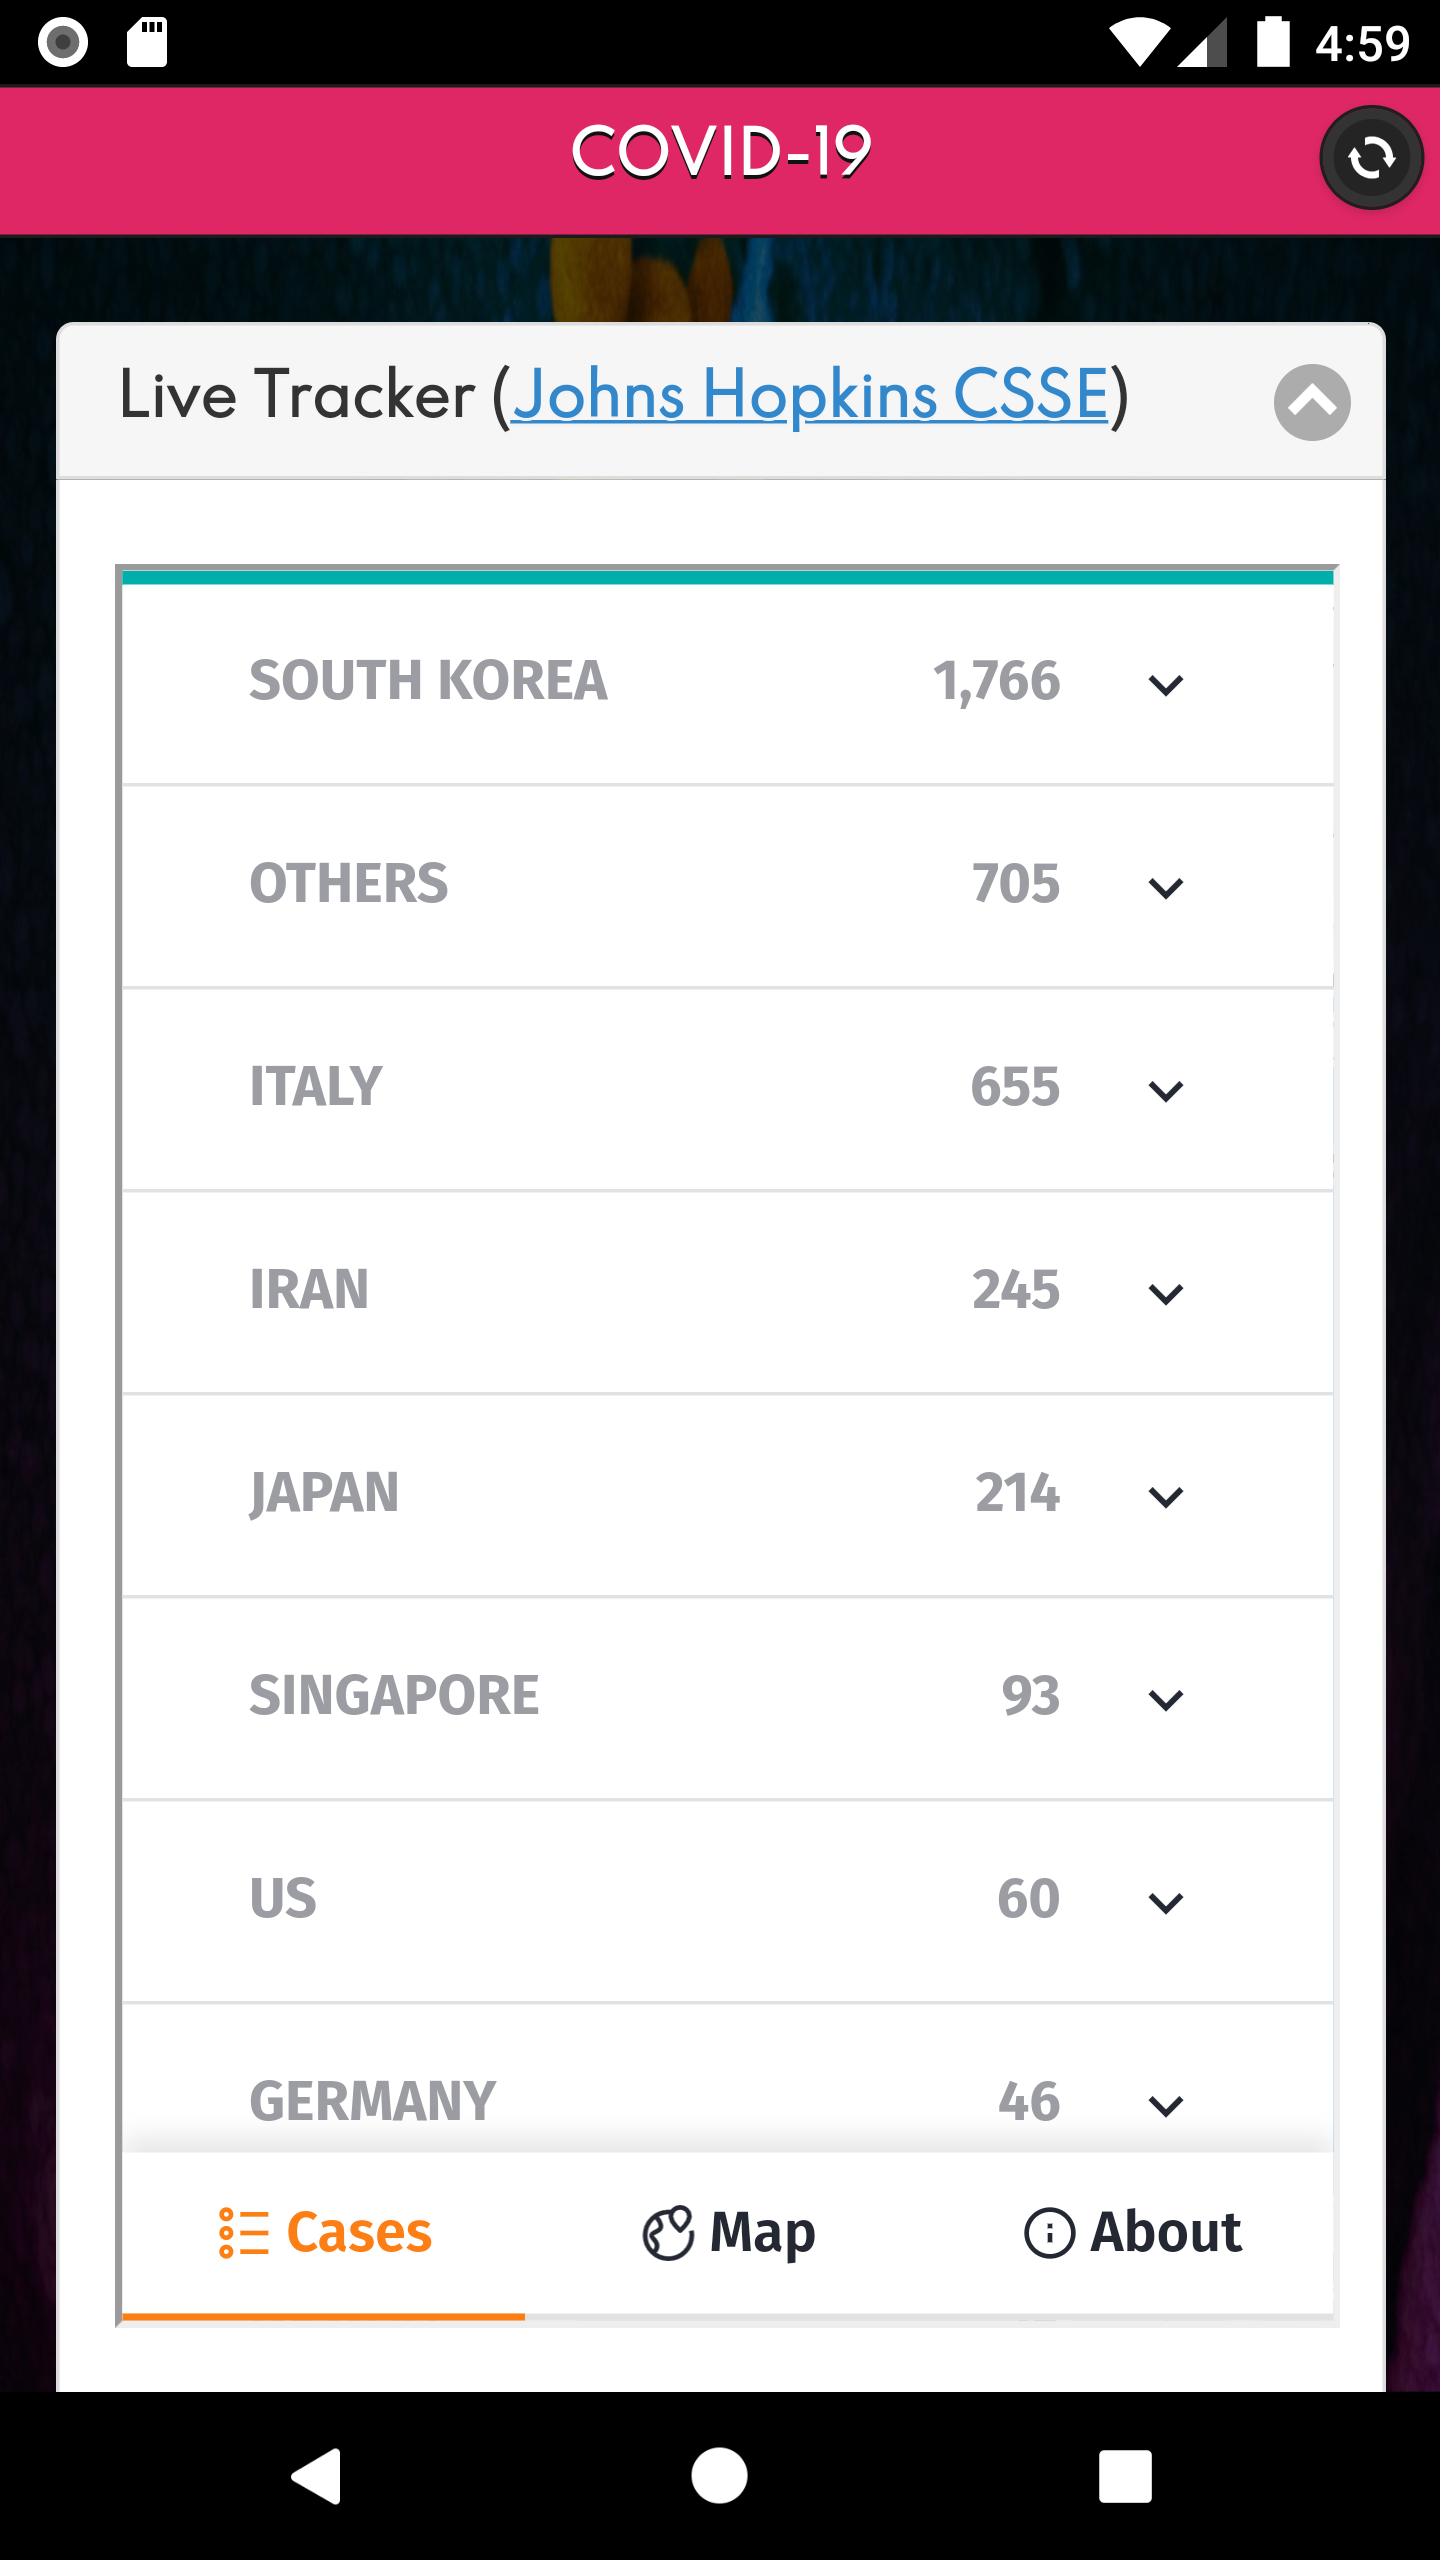Expand the Germany row chevron

1166,2106
